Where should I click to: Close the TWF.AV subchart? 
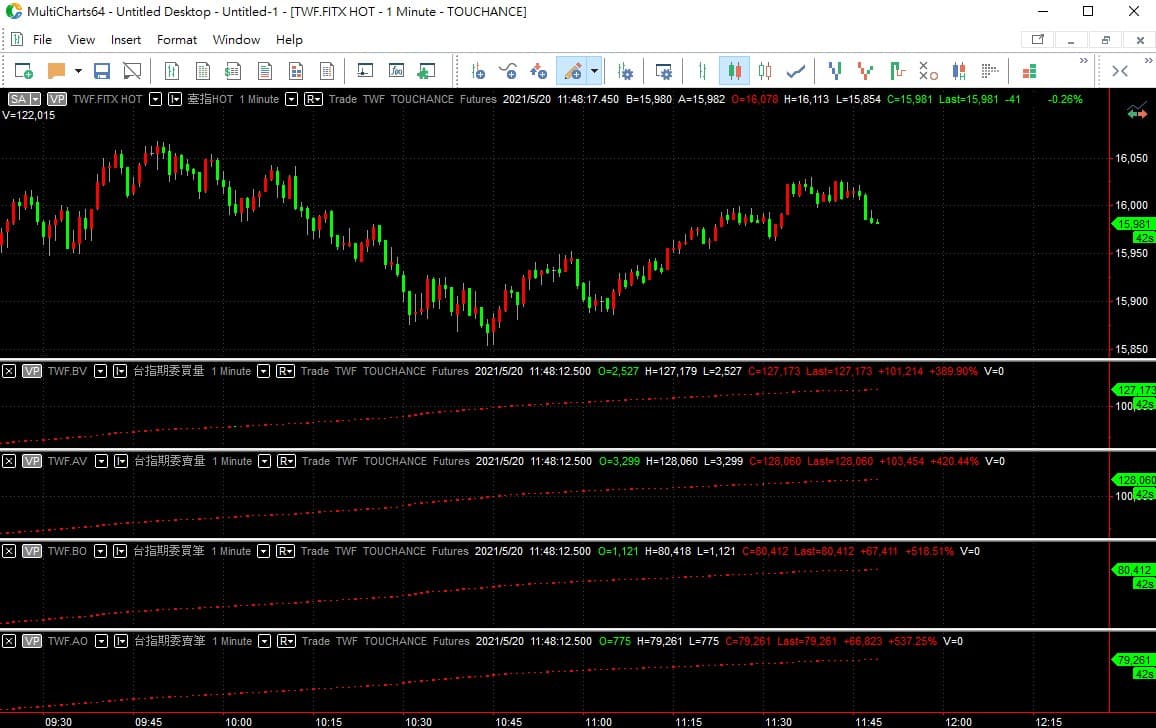click(x=9, y=461)
